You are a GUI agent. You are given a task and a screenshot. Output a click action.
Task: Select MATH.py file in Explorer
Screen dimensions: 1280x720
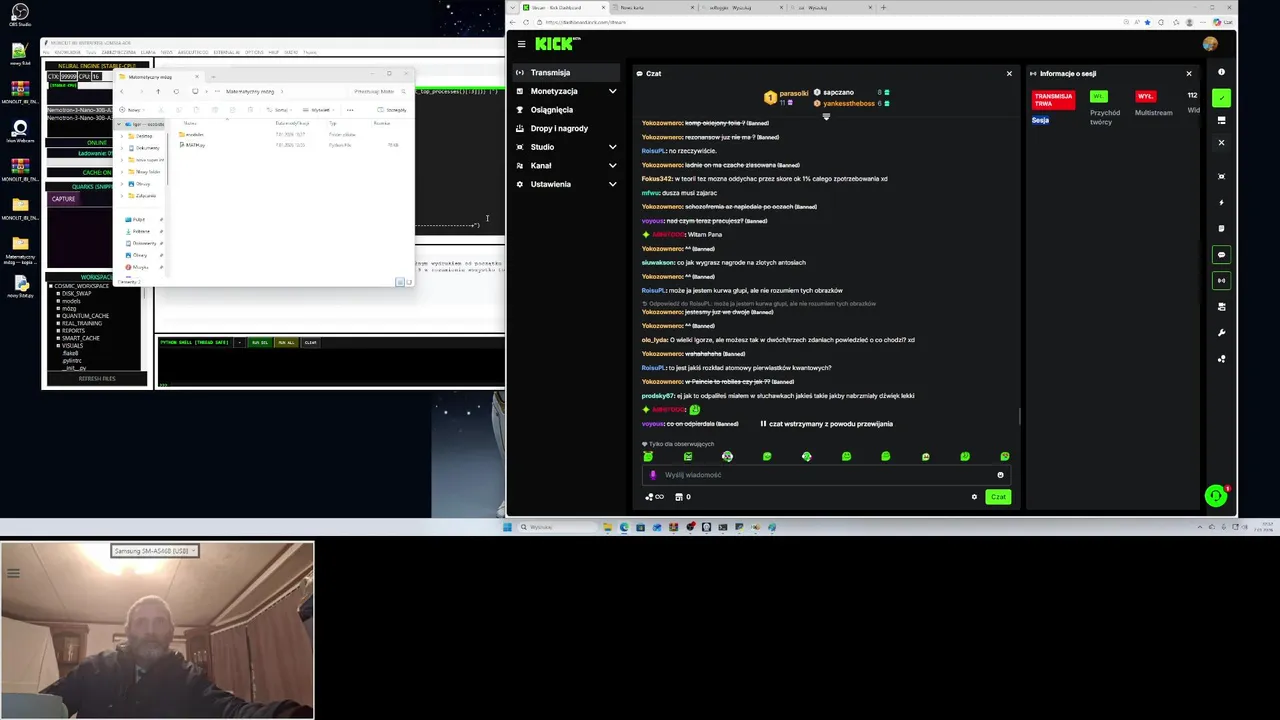[x=194, y=145]
